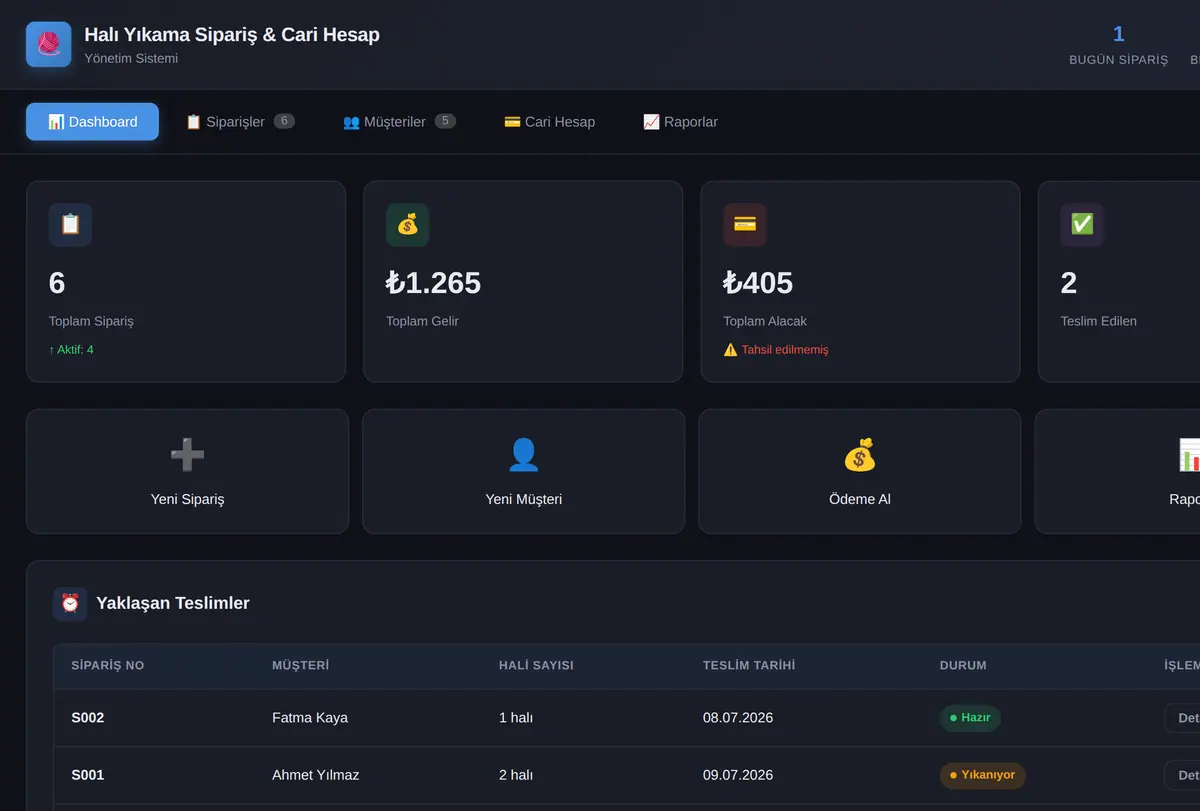The image size is (1200, 811).
Task: Click the '2 halı' cell for S001
Action: 516,775
